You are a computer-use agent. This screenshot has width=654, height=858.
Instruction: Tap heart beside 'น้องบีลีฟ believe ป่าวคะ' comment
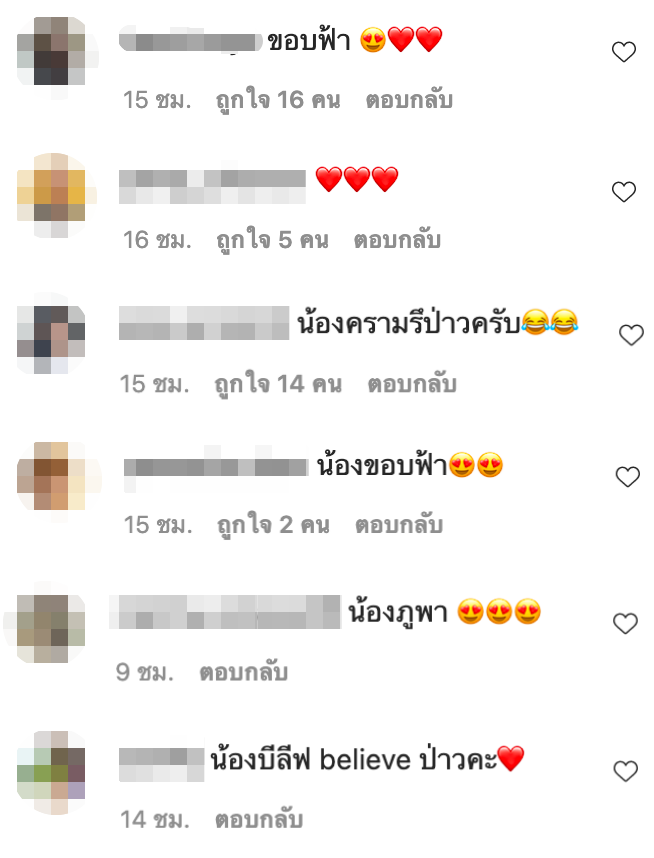[x=626, y=771]
